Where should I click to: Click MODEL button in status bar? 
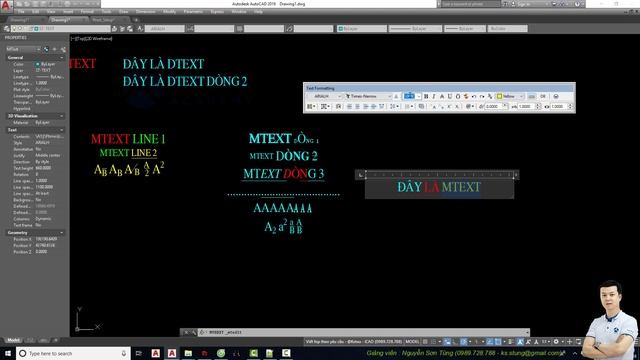(412, 342)
